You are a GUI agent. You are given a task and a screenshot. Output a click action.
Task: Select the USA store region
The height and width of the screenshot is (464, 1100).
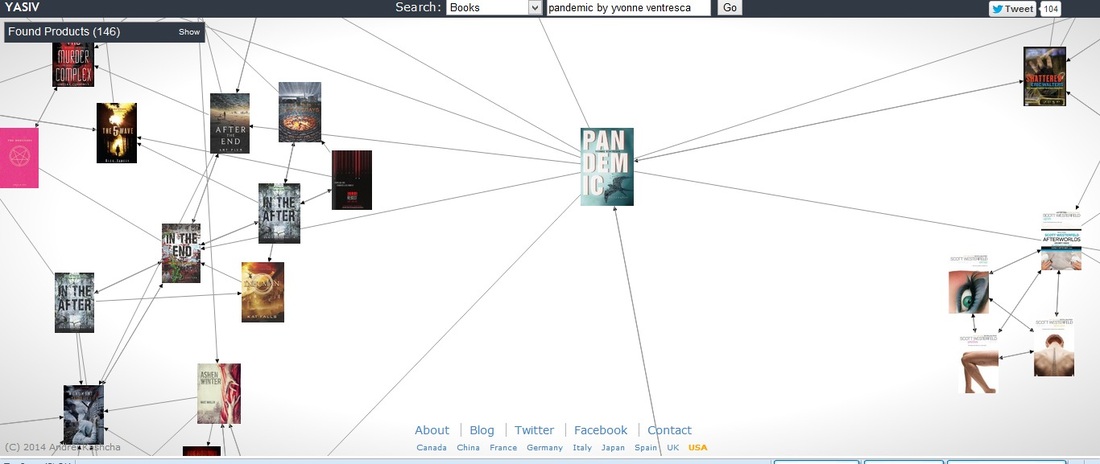698,448
